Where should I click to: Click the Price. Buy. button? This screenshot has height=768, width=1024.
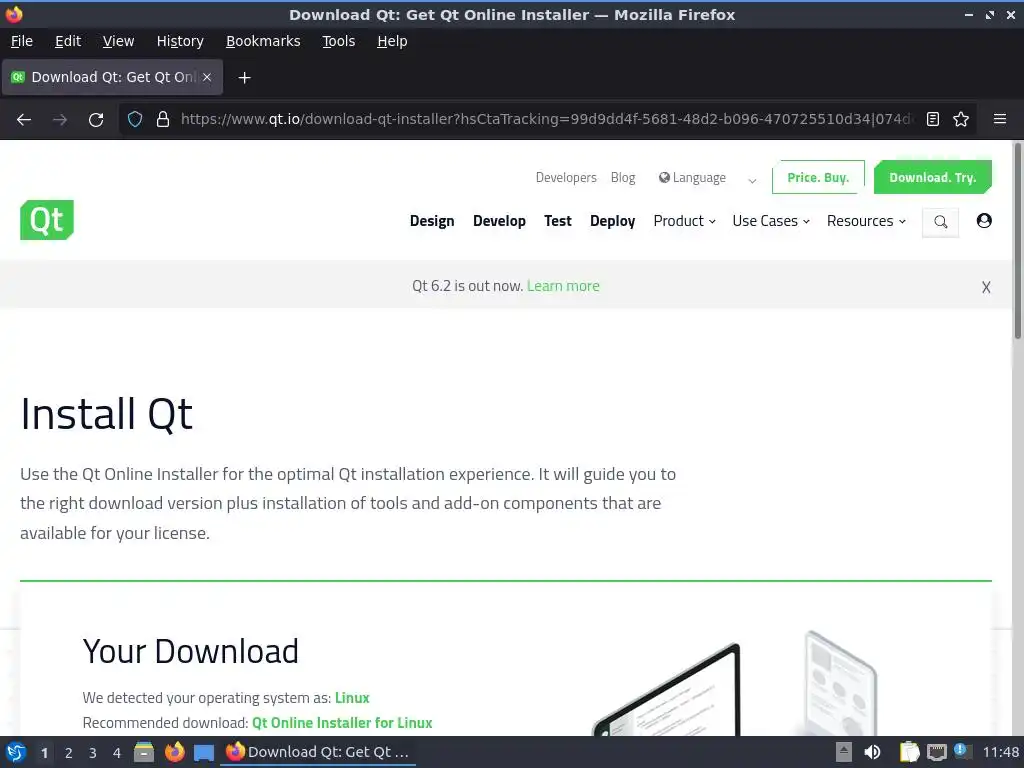click(x=818, y=177)
